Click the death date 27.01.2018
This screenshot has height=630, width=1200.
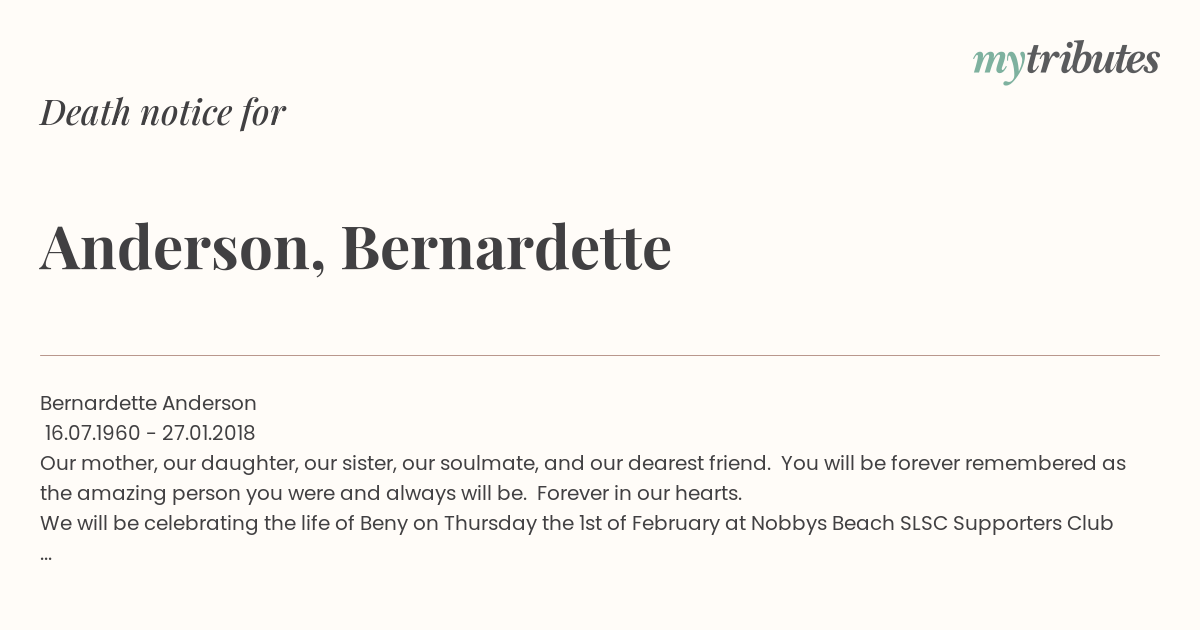pos(208,433)
